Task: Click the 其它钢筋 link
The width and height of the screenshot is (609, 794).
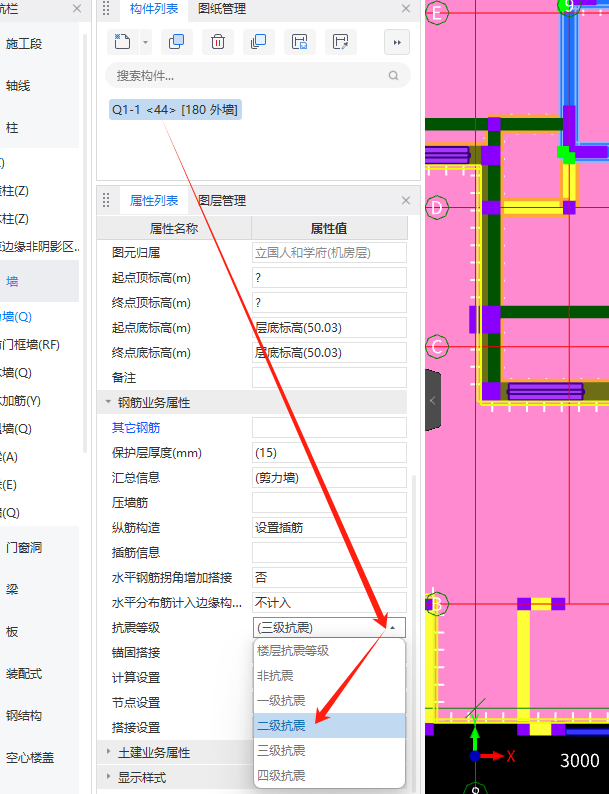Action: (x=136, y=428)
